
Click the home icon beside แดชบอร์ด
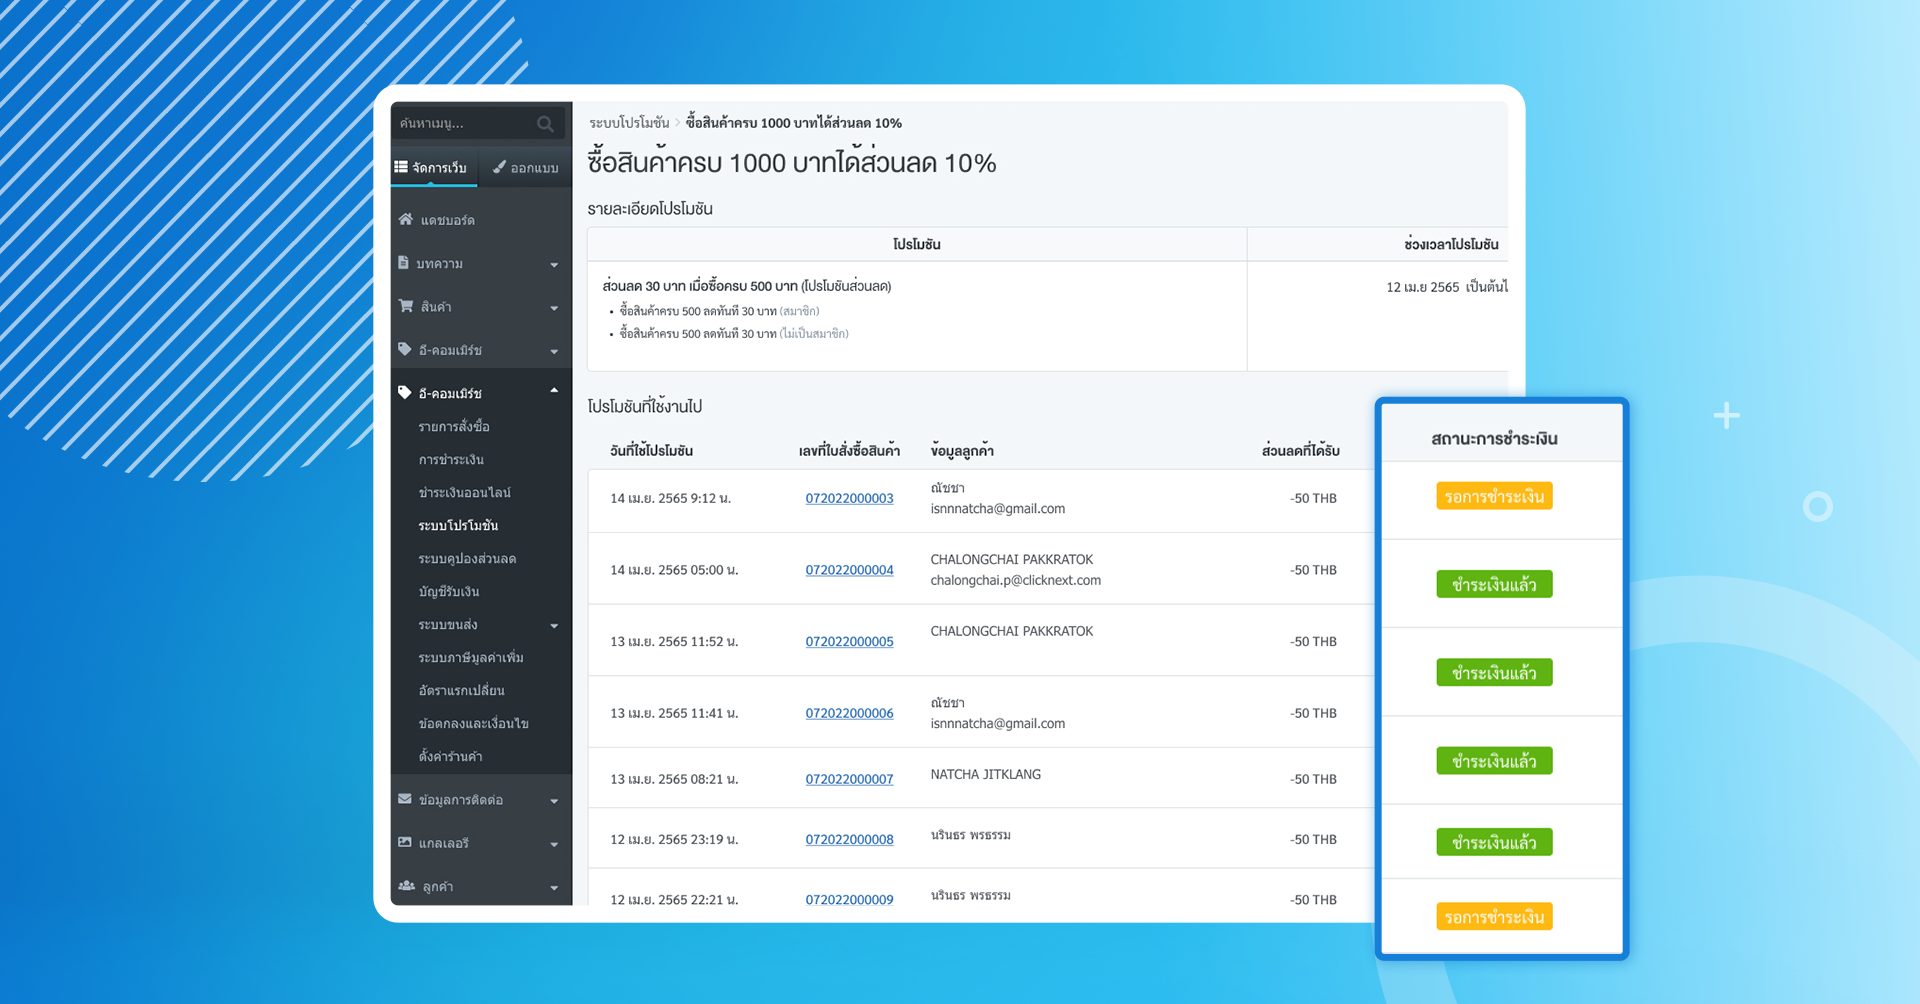(405, 219)
